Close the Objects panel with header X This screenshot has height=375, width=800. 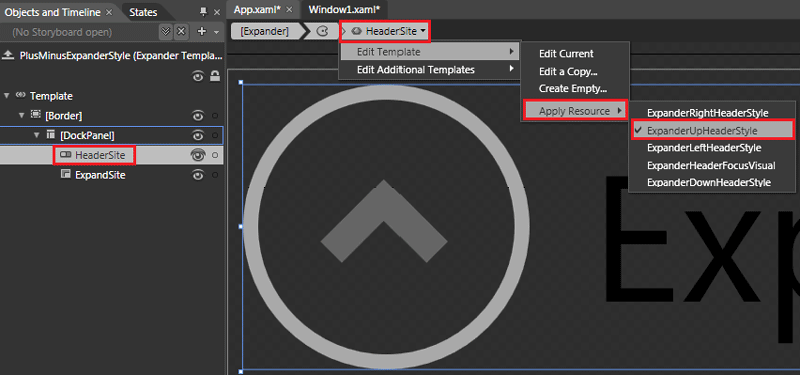click(x=217, y=12)
